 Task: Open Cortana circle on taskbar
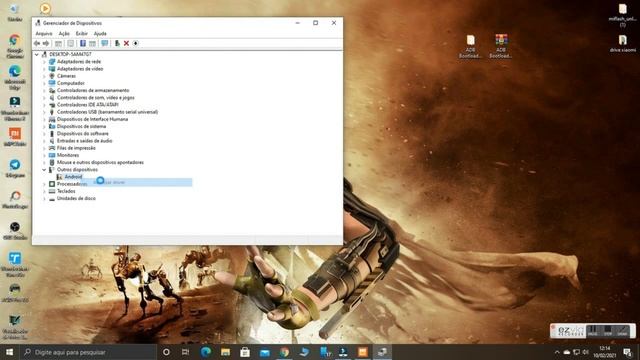[166, 352]
